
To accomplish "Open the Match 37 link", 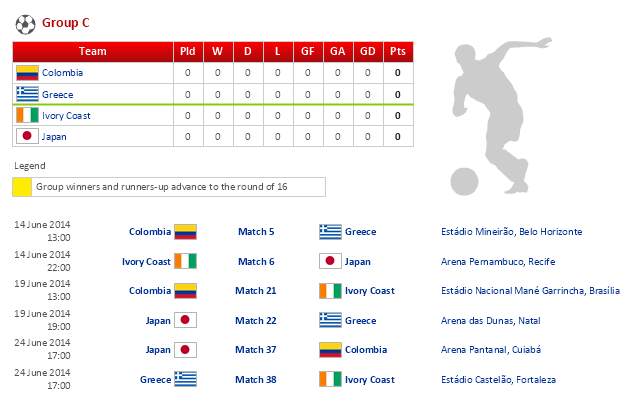I will click(256, 350).
